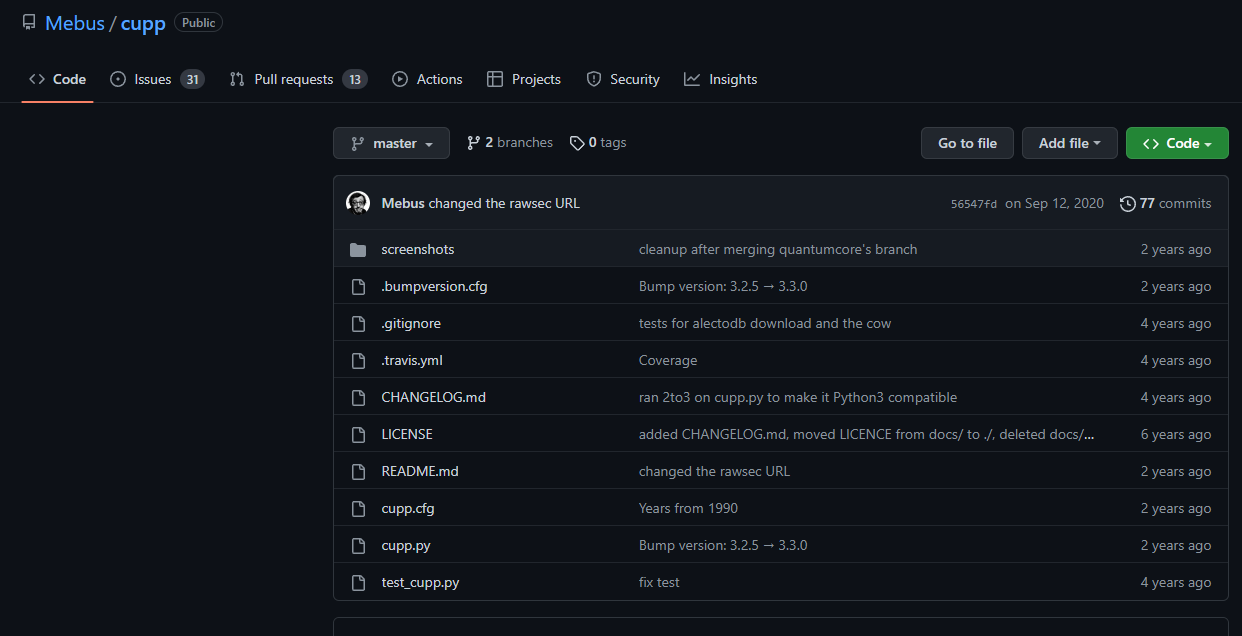Click file icon for .travis.yml
The width and height of the screenshot is (1242, 636).
click(x=358, y=360)
